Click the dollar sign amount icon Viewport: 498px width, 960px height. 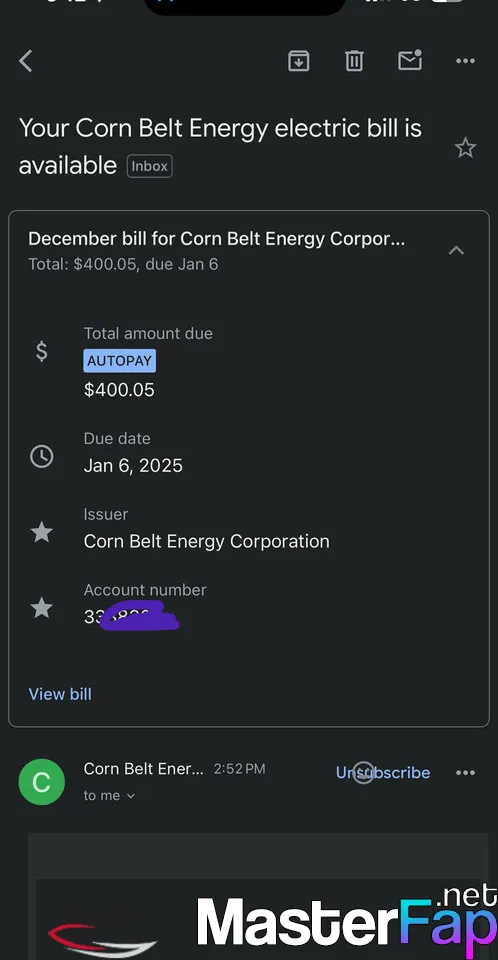(42, 351)
